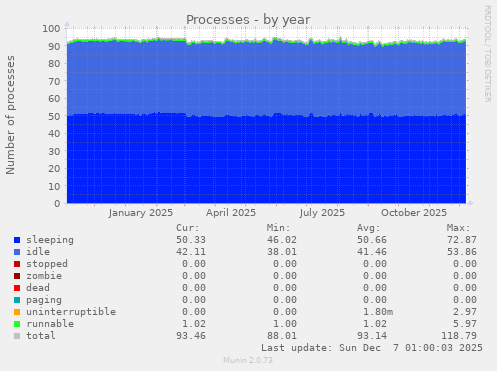This screenshot has height=371, width=497.
Task: Click idle minimum value 38.01
Action: (x=282, y=252)
